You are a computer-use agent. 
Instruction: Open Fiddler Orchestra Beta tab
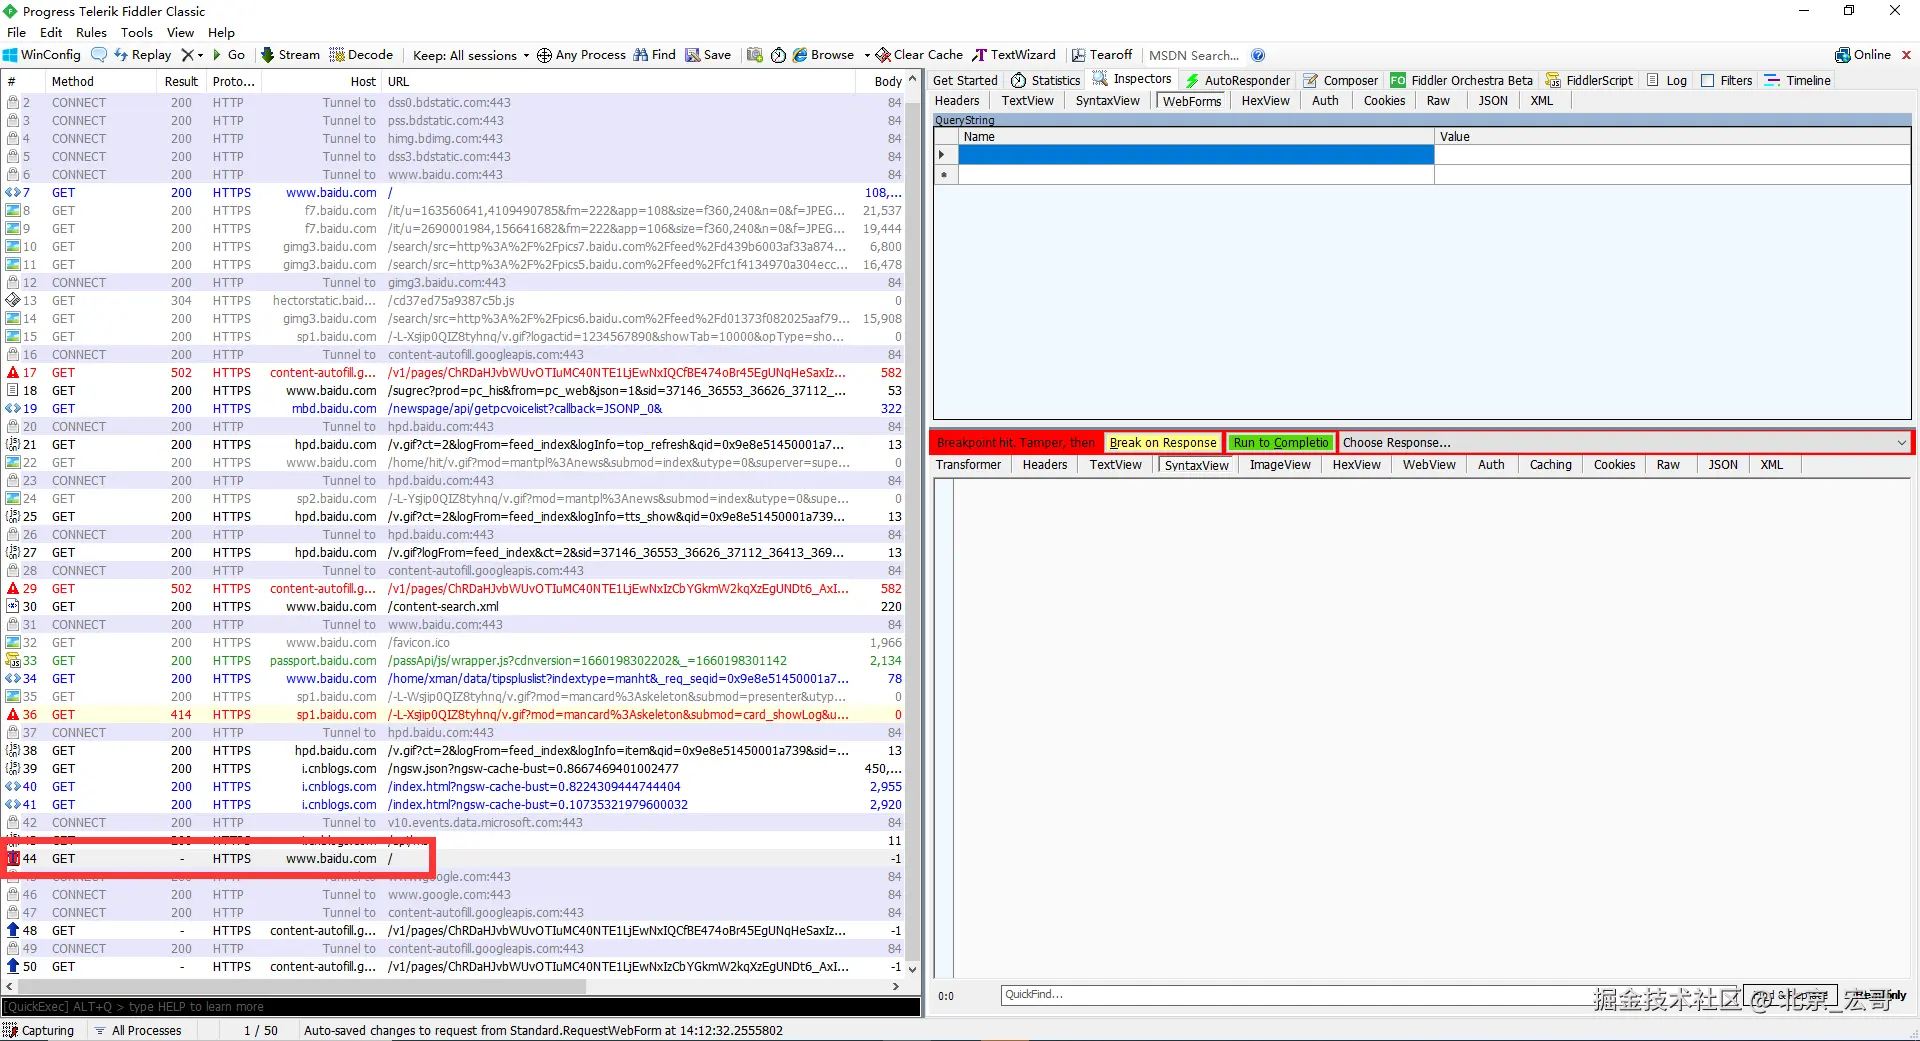1461,80
